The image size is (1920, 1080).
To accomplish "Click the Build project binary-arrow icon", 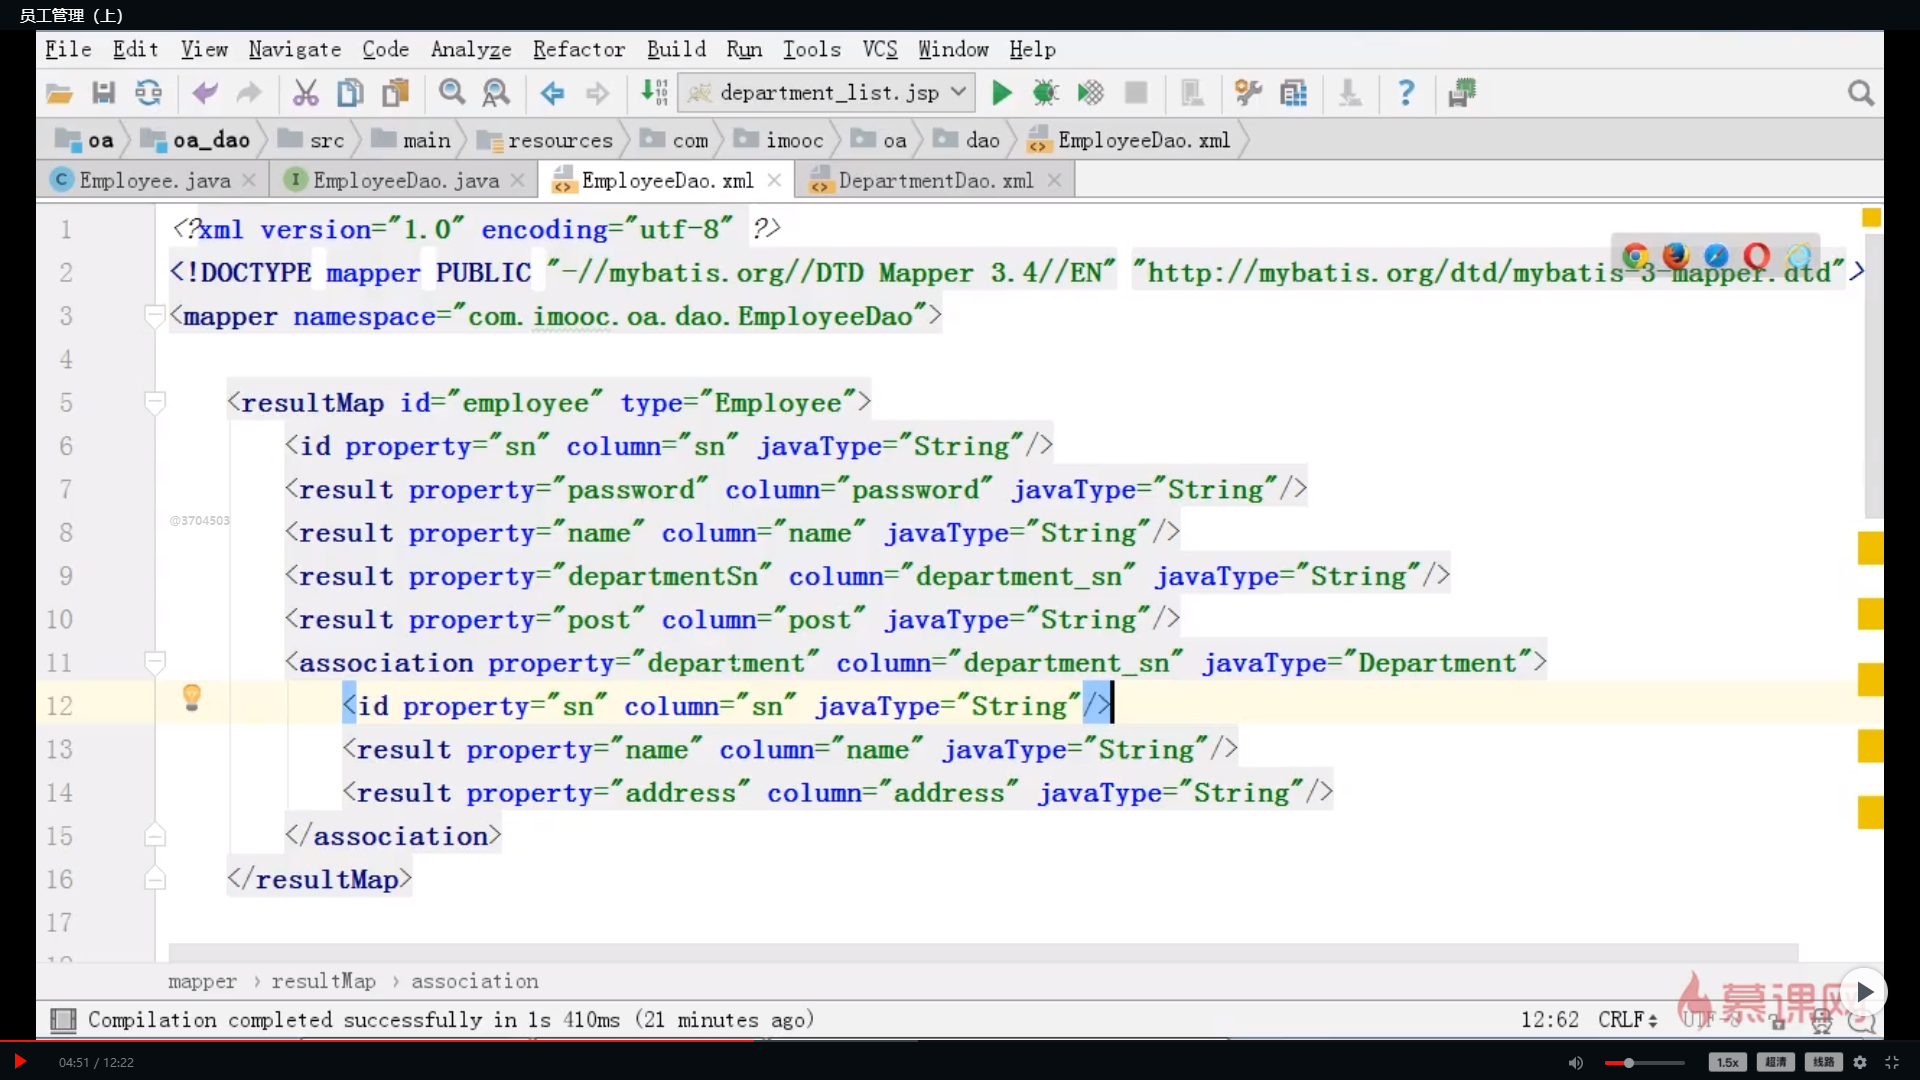I will click(654, 93).
